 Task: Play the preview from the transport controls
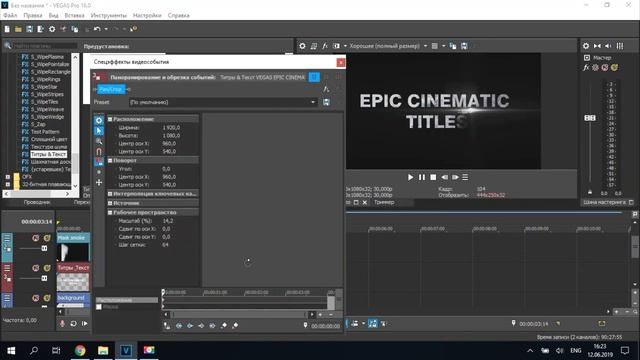pos(410,177)
